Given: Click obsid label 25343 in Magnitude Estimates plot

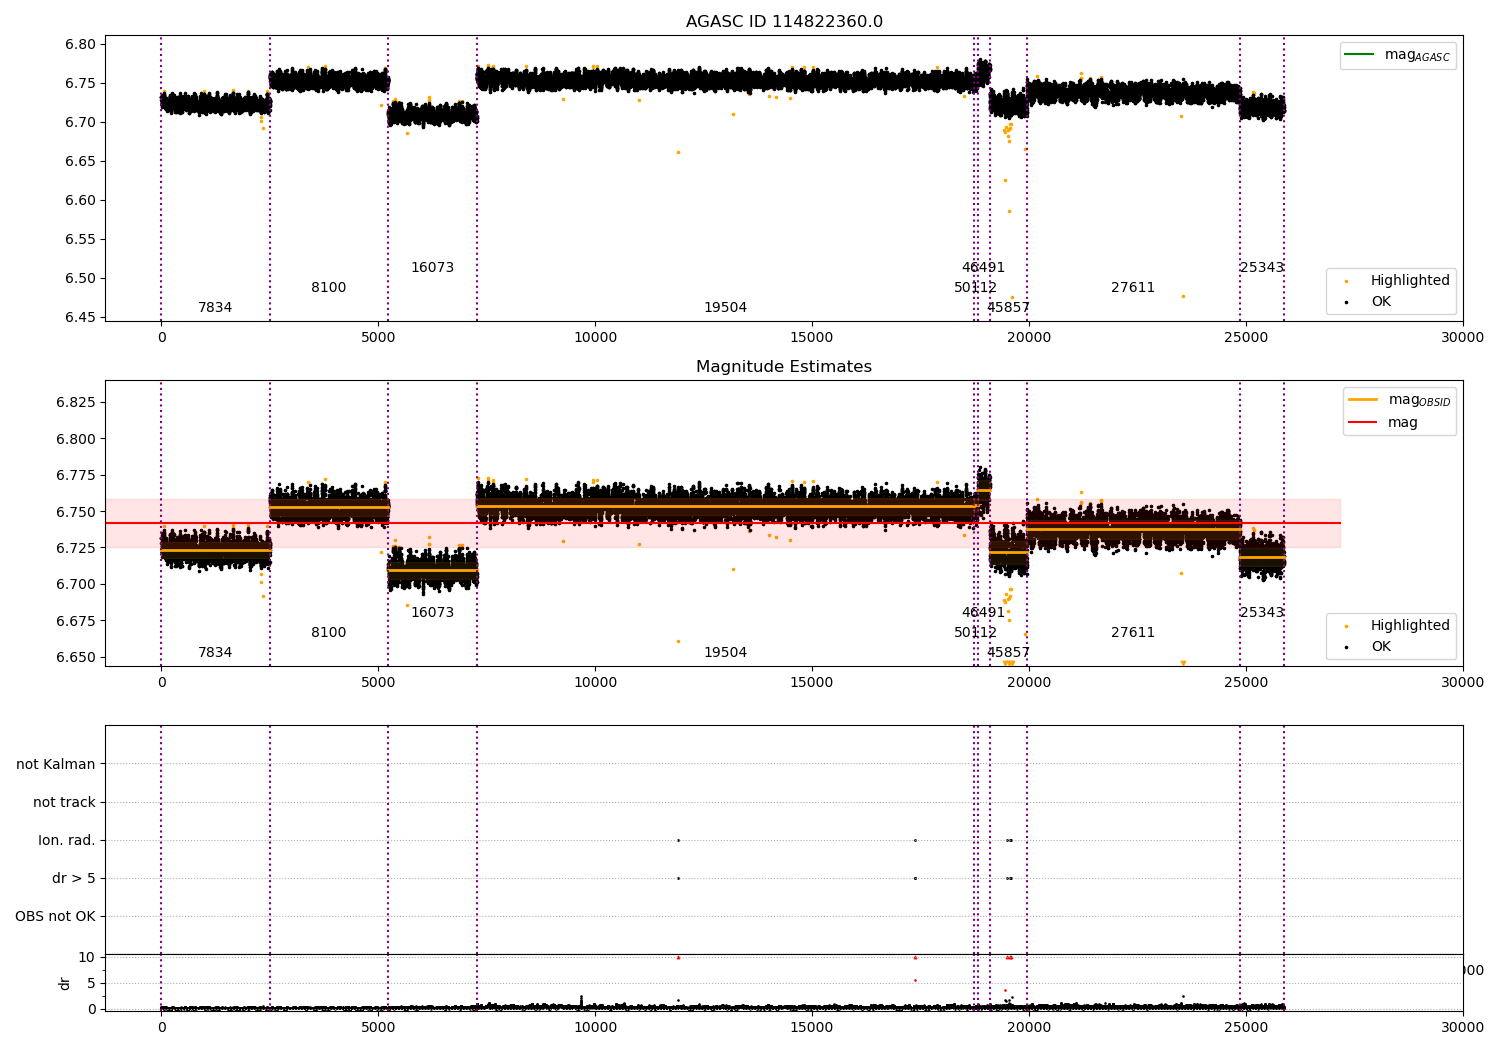Looking at the screenshot, I should tap(1262, 613).
